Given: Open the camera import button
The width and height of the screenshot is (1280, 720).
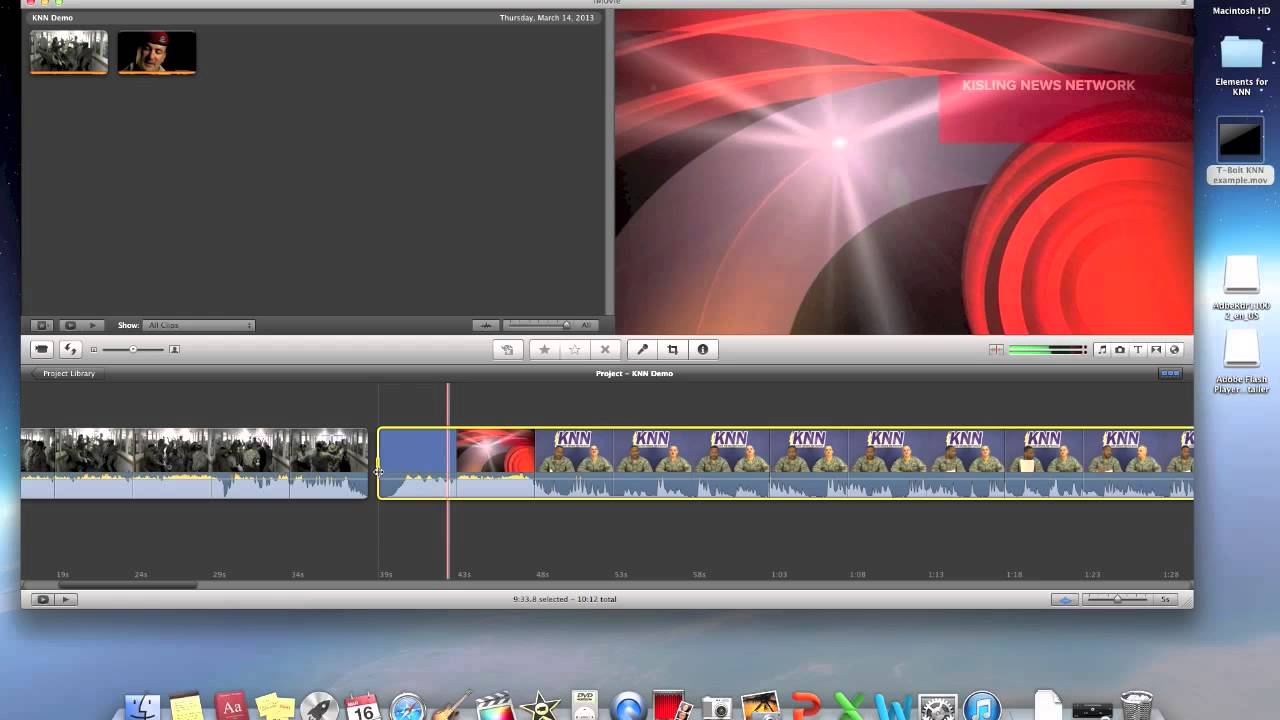Looking at the screenshot, I should tap(41, 349).
